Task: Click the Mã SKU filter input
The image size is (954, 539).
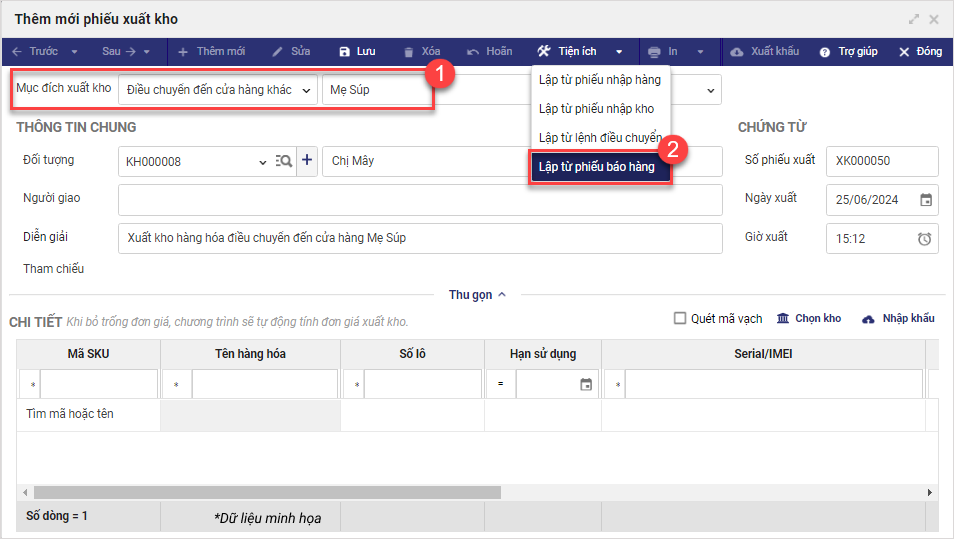Action: coord(99,384)
